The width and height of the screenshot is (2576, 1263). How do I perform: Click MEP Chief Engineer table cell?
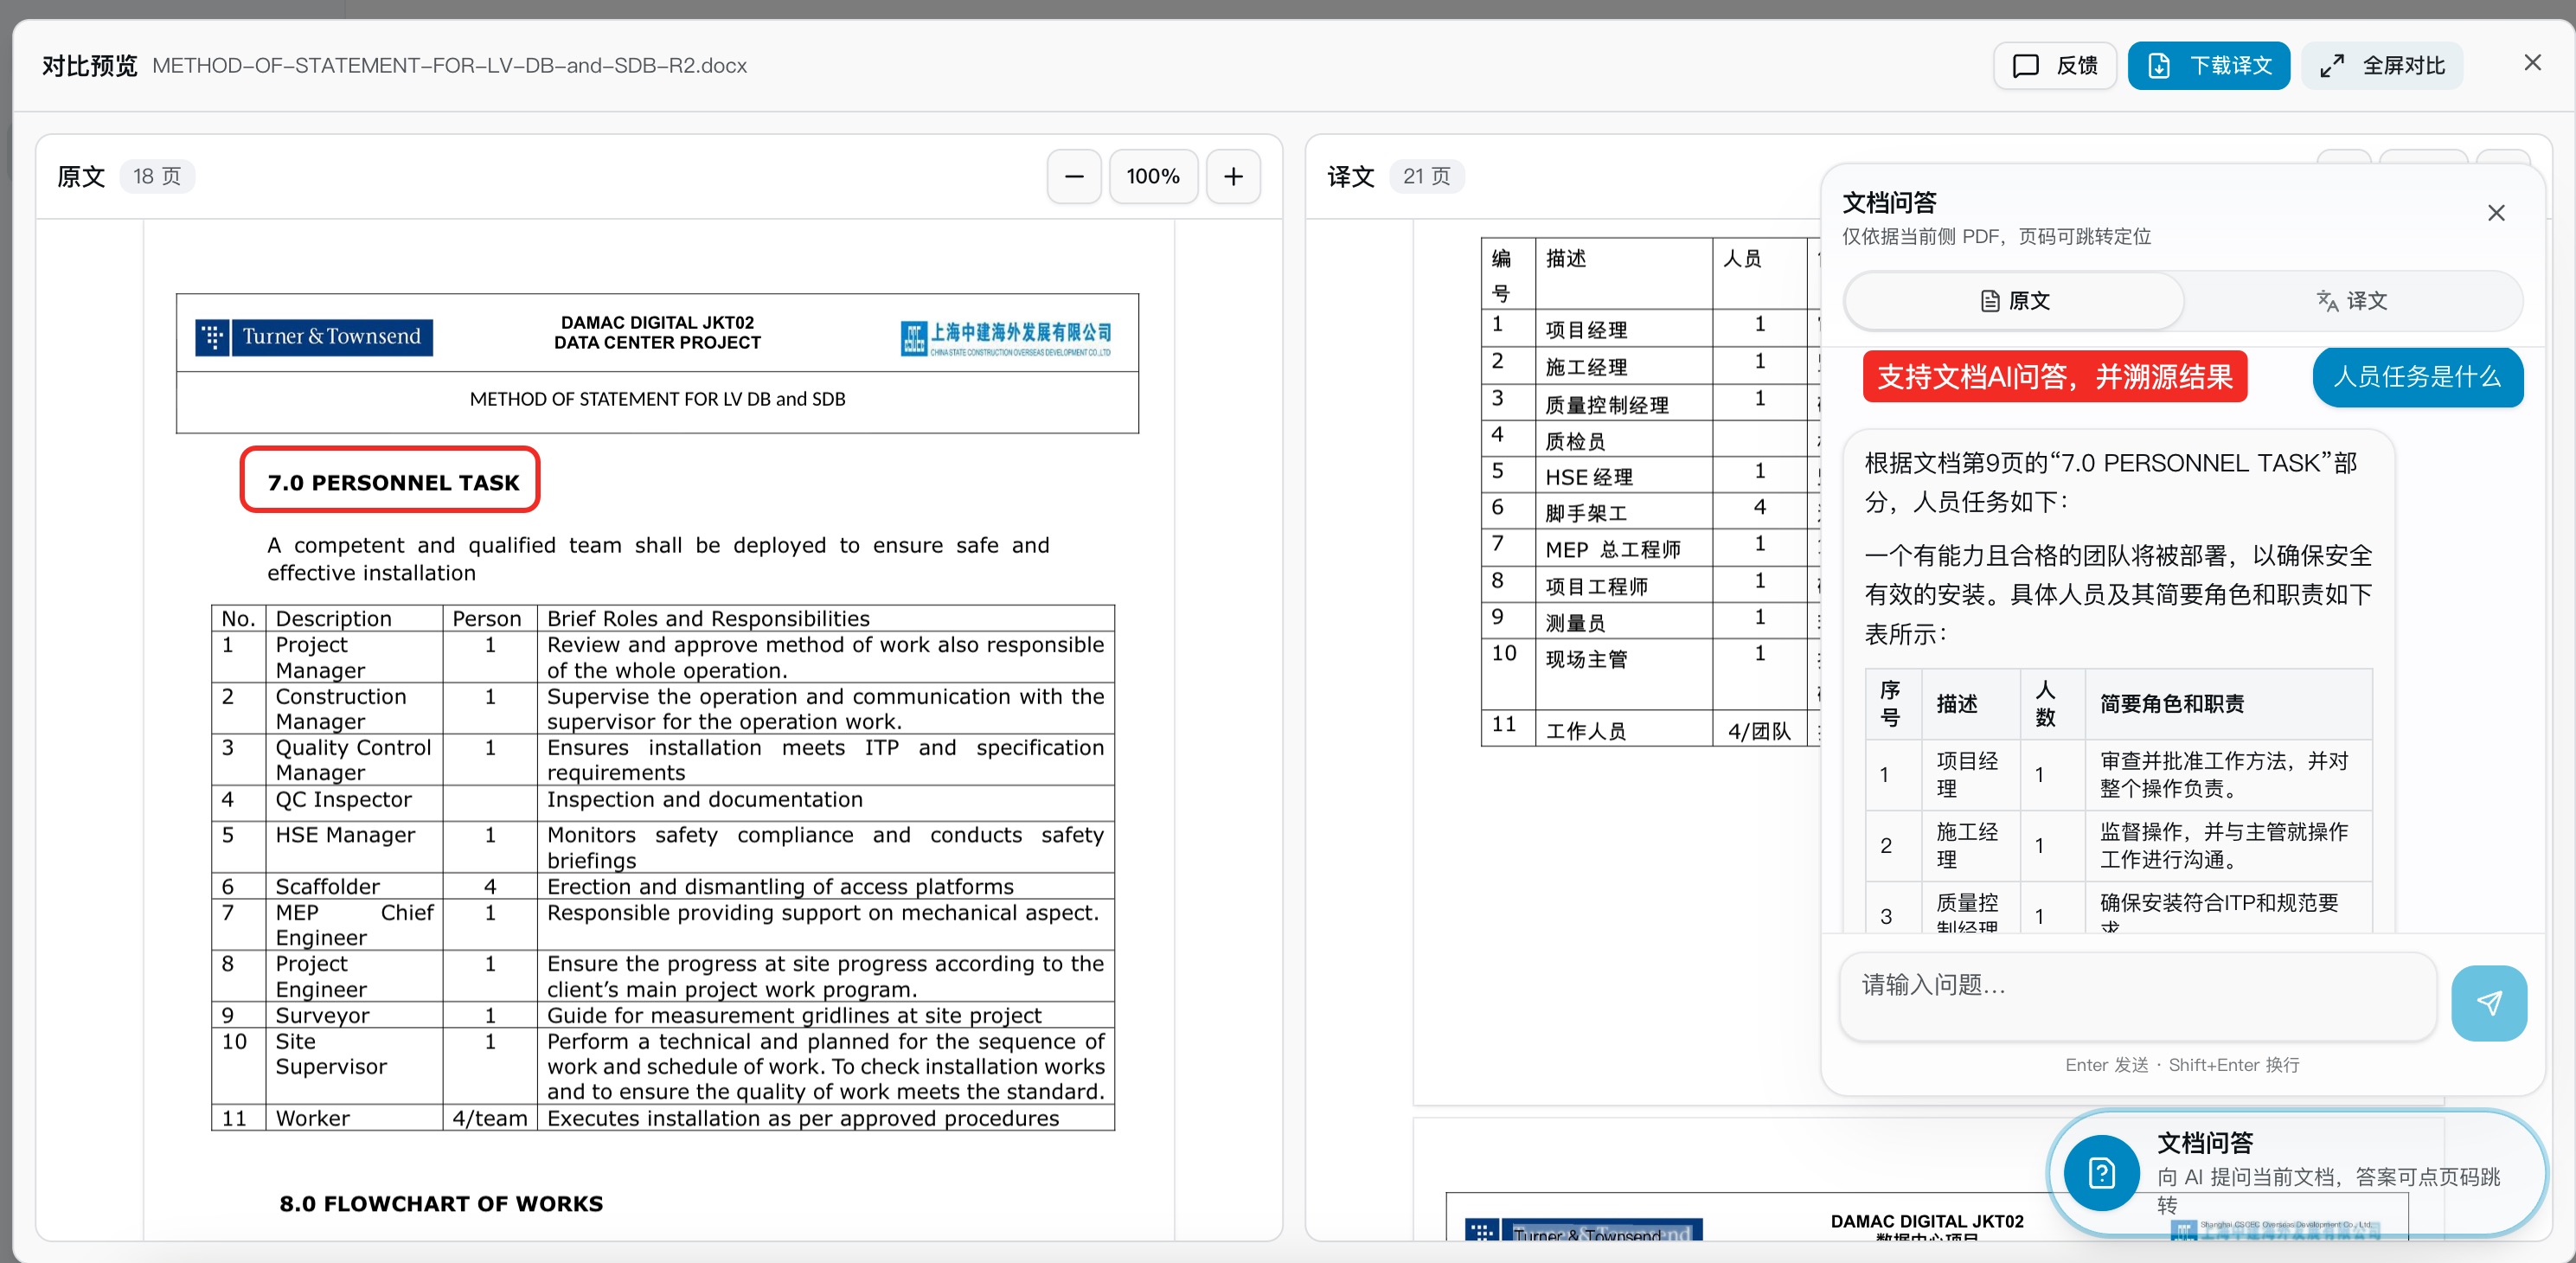(x=354, y=925)
